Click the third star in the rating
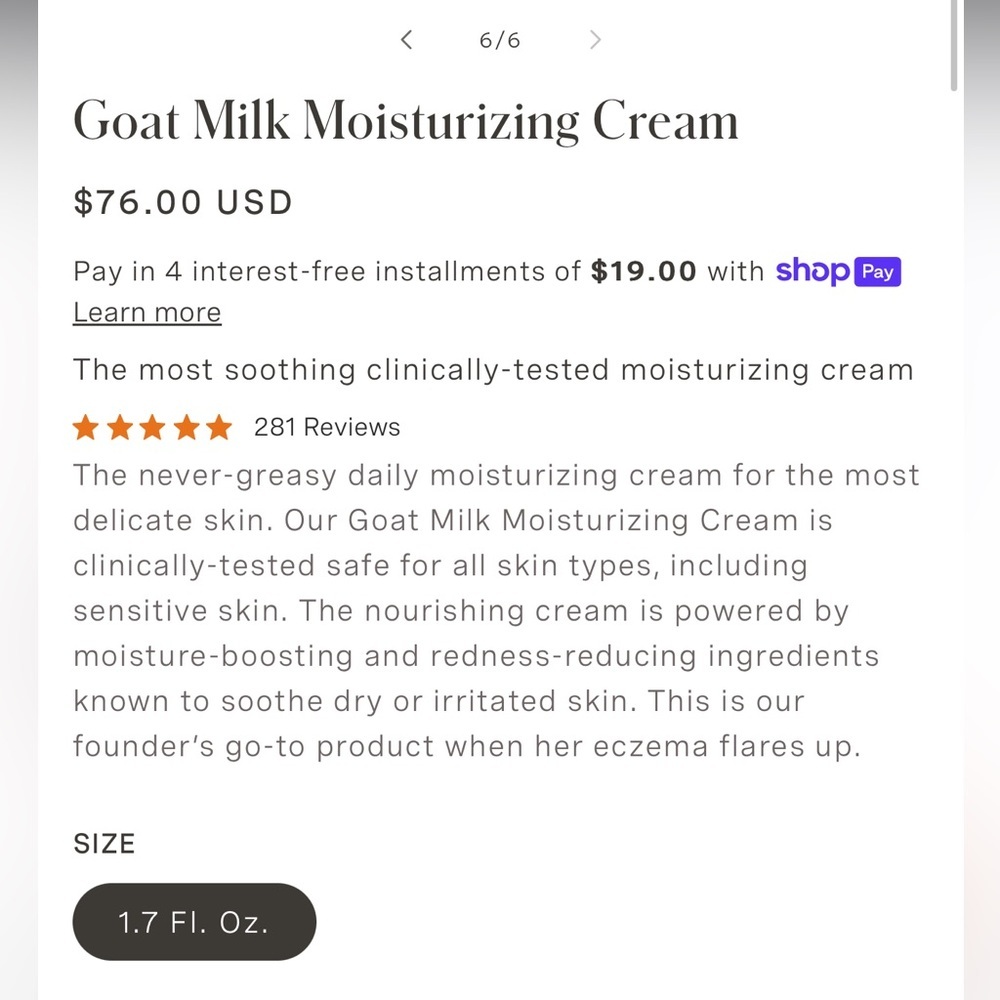 coord(152,427)
